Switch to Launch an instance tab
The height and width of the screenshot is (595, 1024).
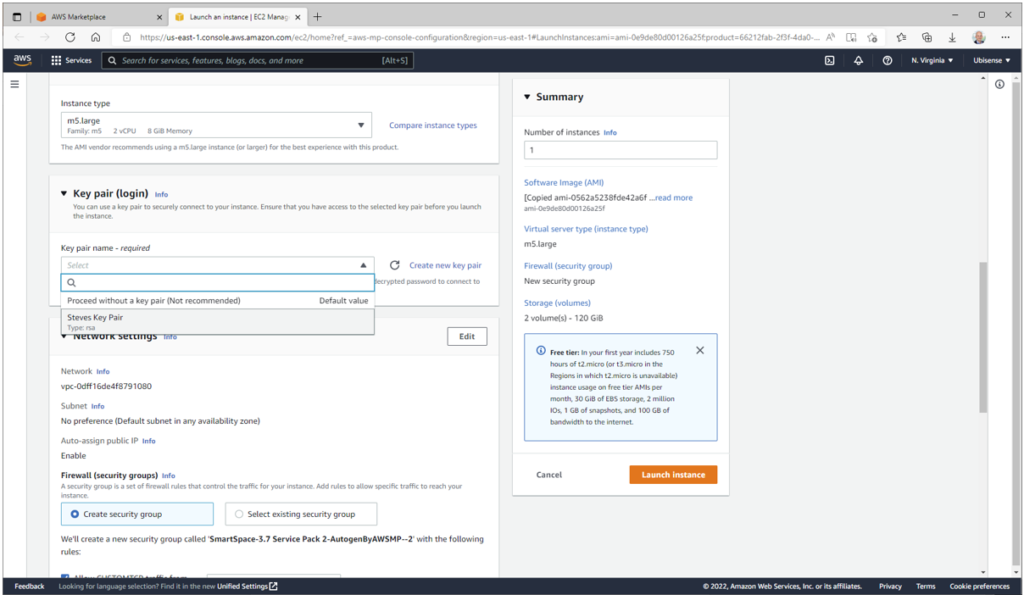tap(238, 17)
